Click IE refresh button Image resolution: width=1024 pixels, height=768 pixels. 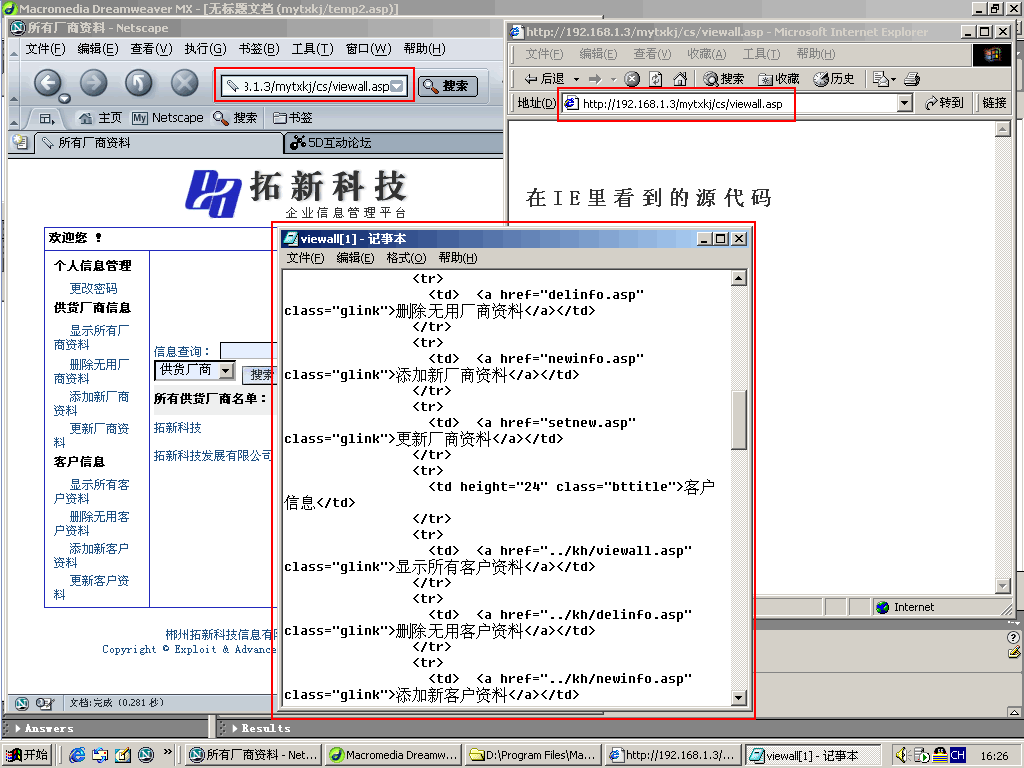tap(656, 79)
